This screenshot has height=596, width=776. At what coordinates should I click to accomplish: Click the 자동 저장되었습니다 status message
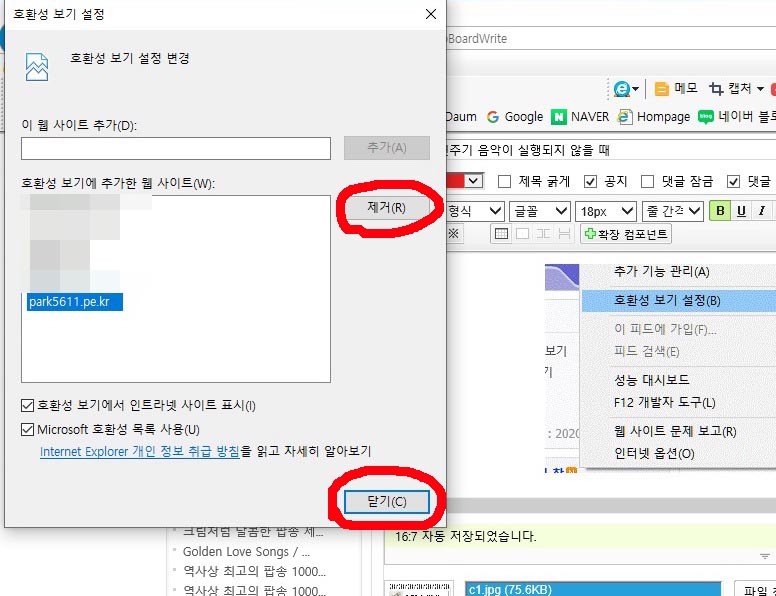pyautogui.click(x=465, y=537)
